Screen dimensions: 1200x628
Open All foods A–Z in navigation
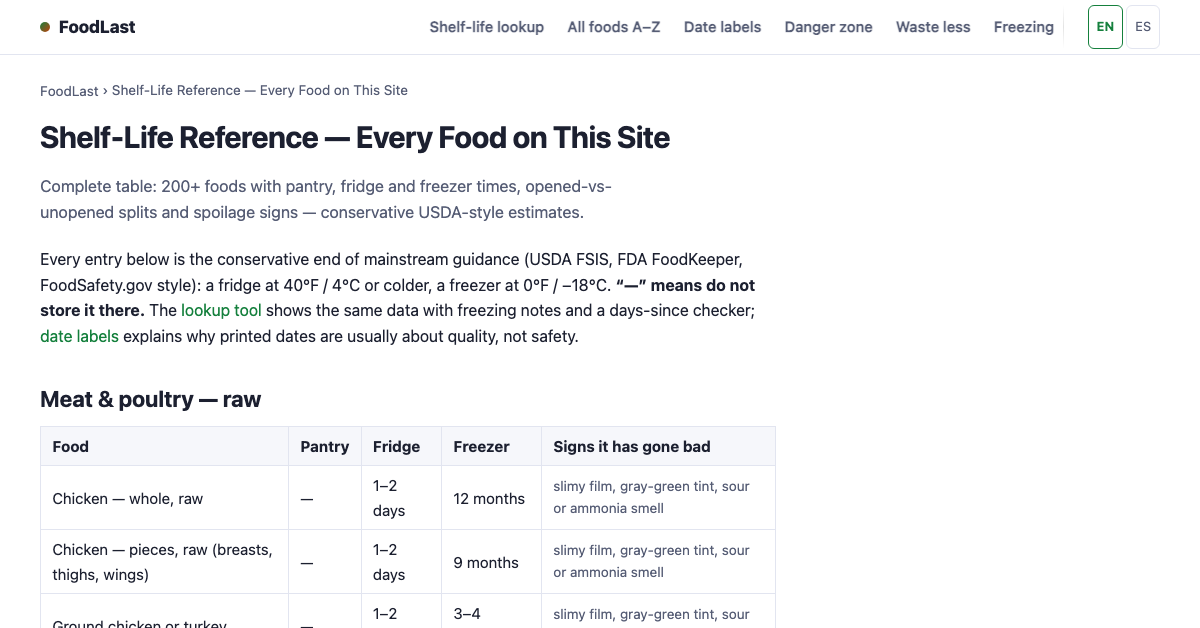pyautogui.click(x=614, y=27)
